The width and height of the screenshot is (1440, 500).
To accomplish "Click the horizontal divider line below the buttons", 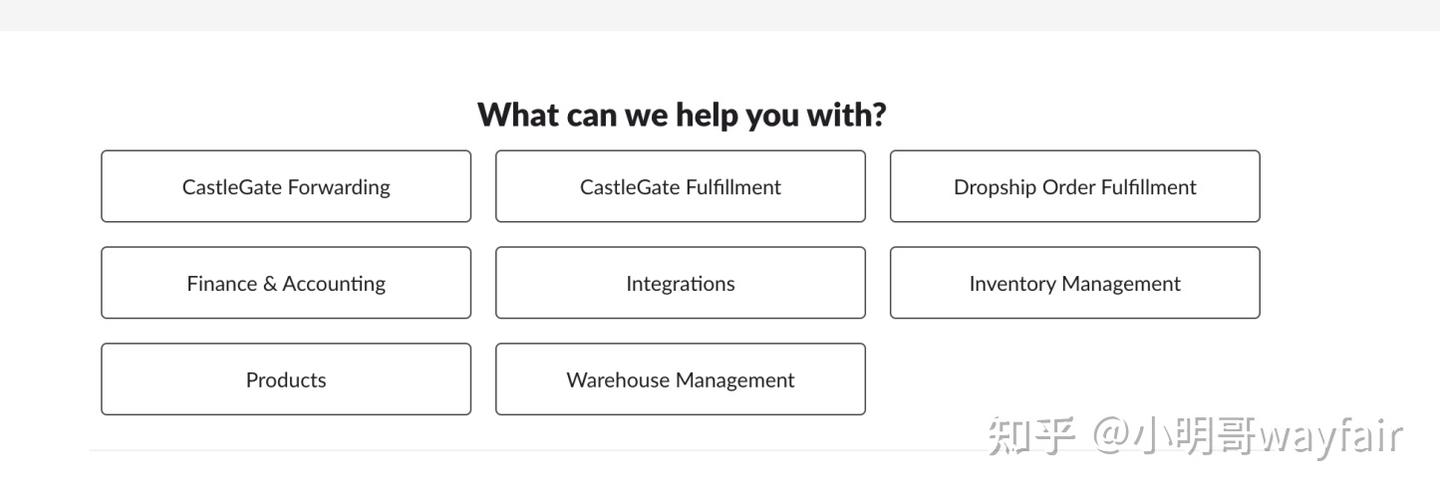I will 500,451.
